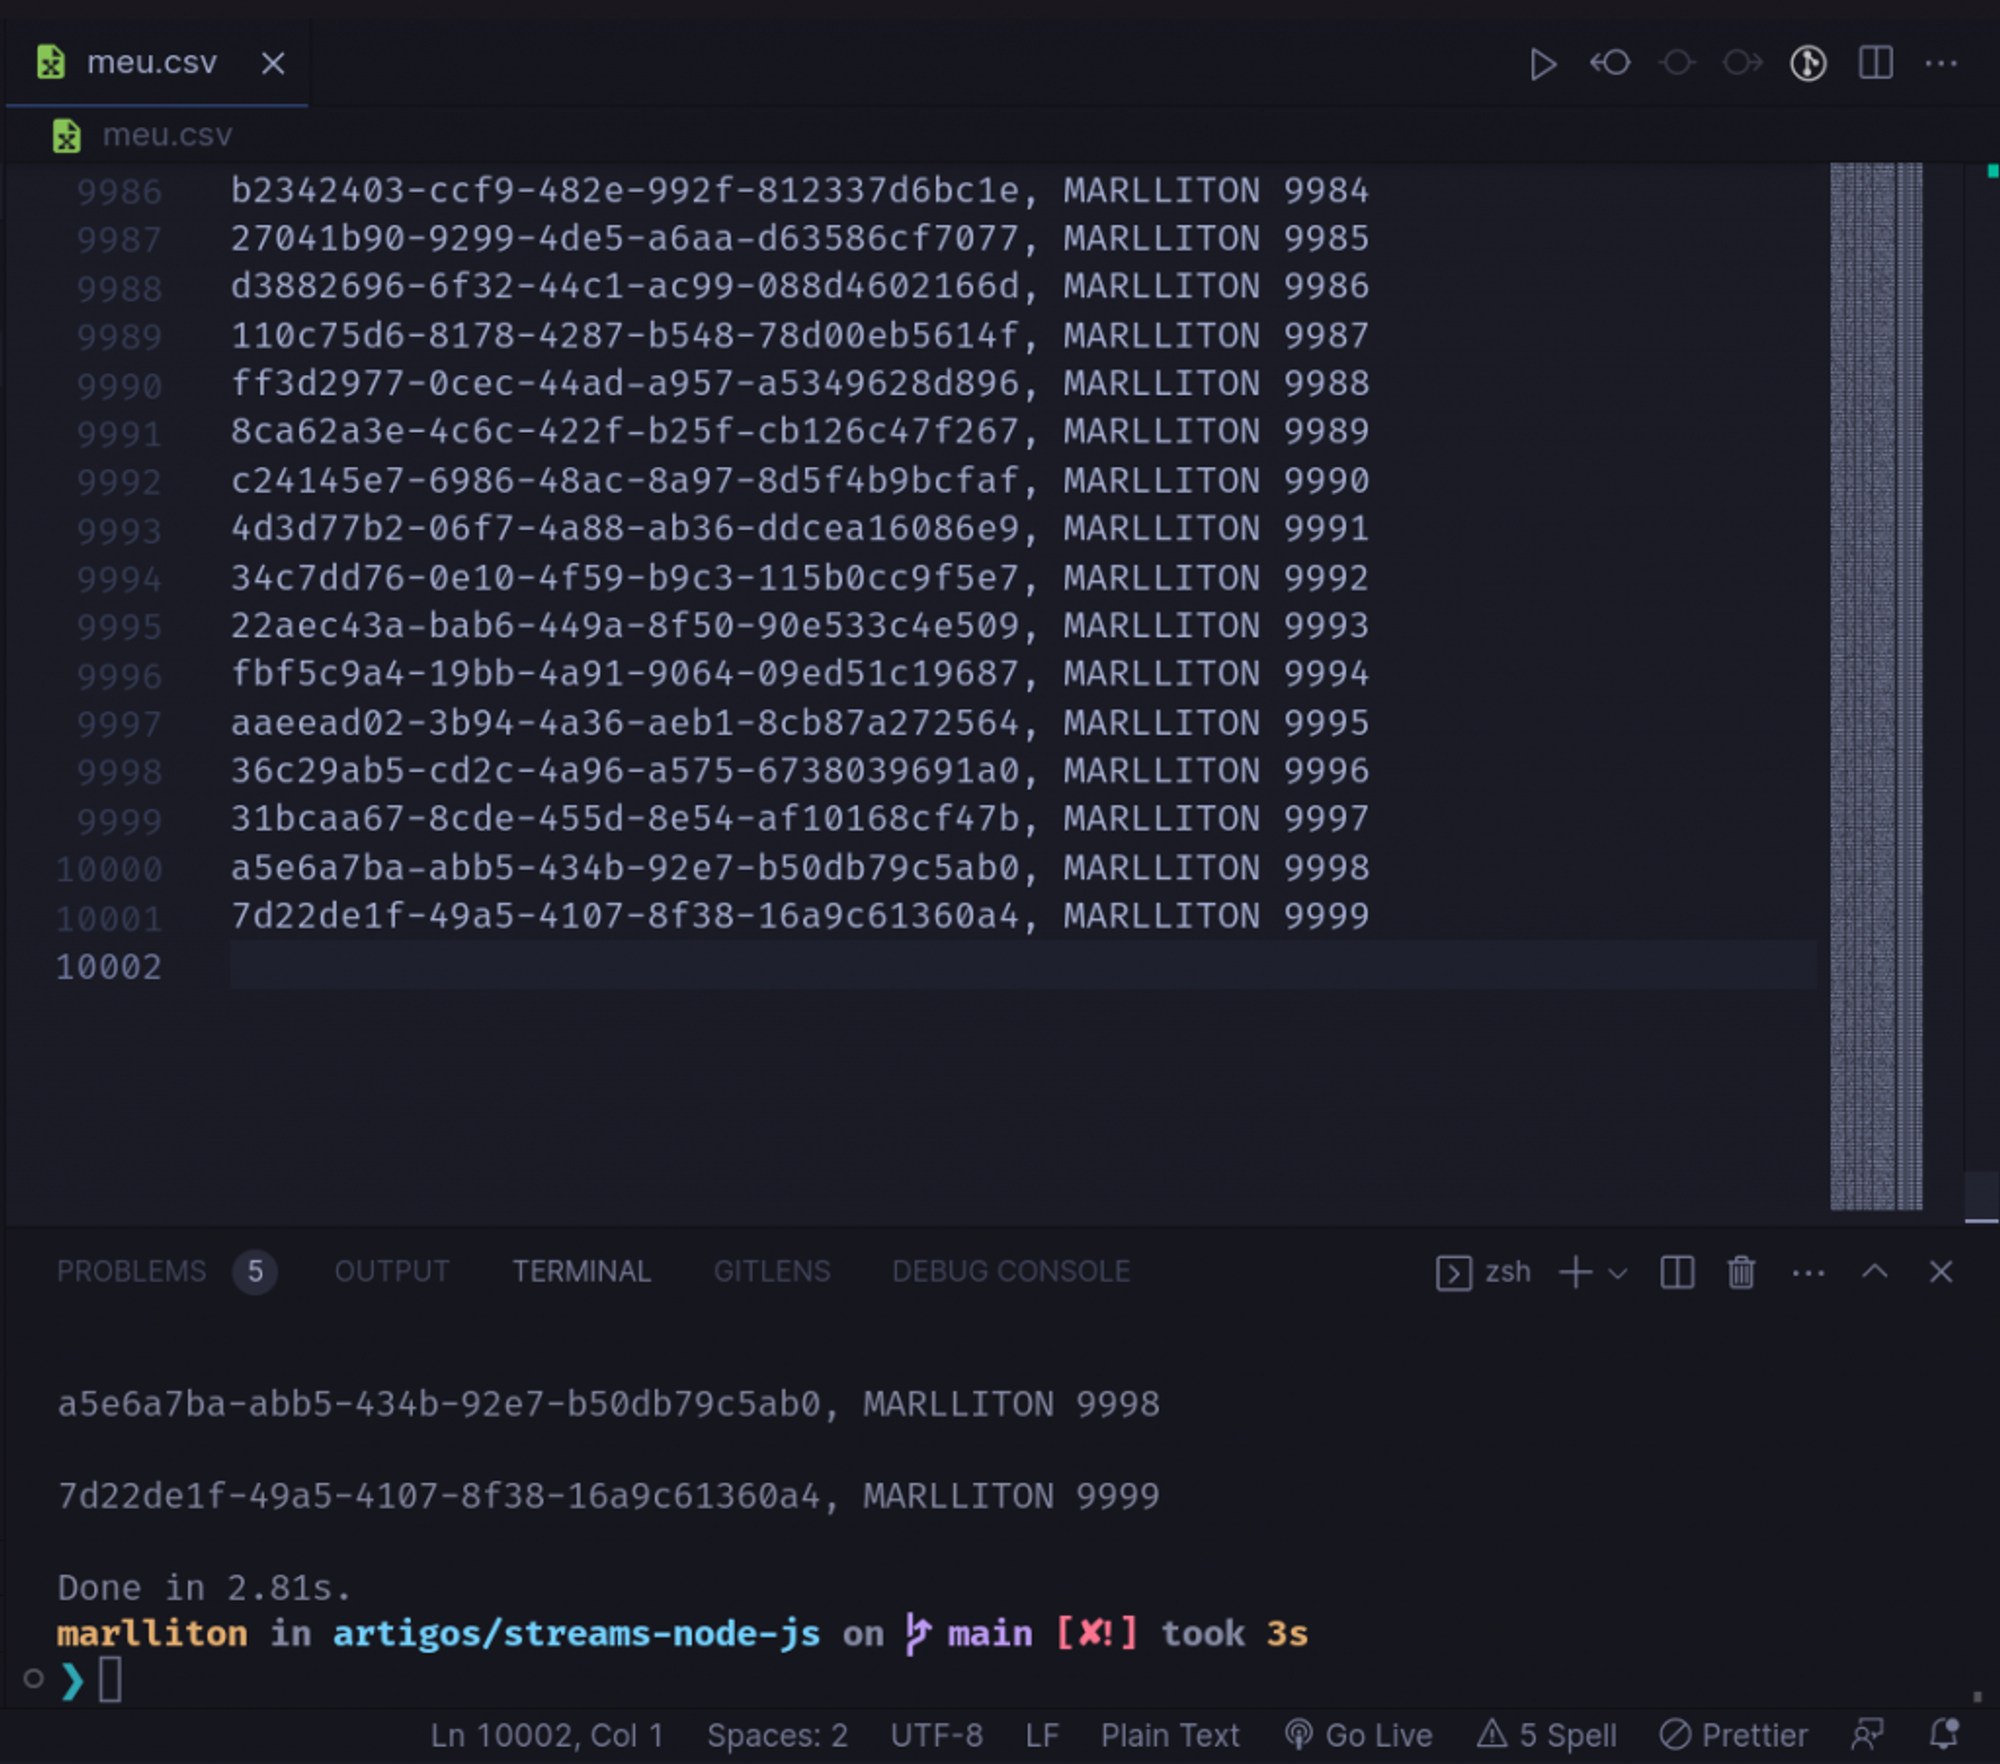Click Spaces: 2 indentation setting
Screen dimensions: 2000x1764
point(777,1735)
